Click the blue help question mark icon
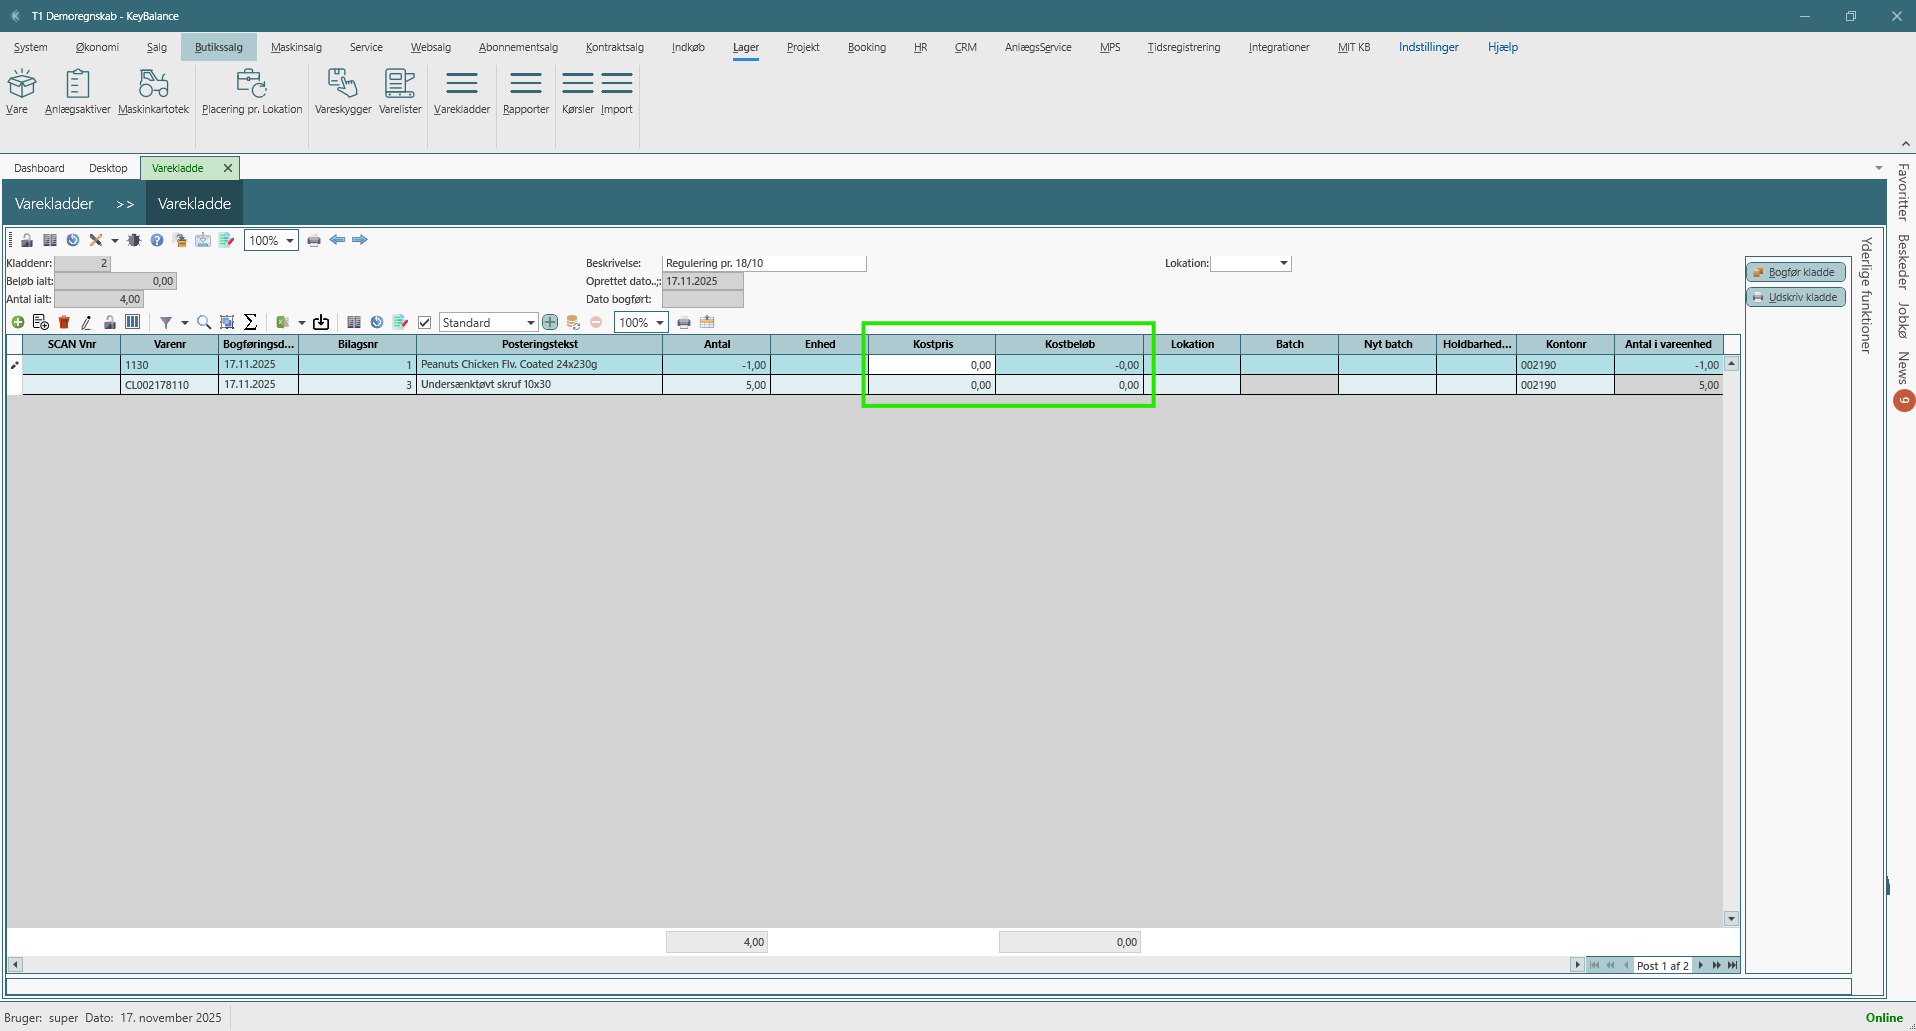This screenshot has width=1916, height=1031. coord(157,240)
